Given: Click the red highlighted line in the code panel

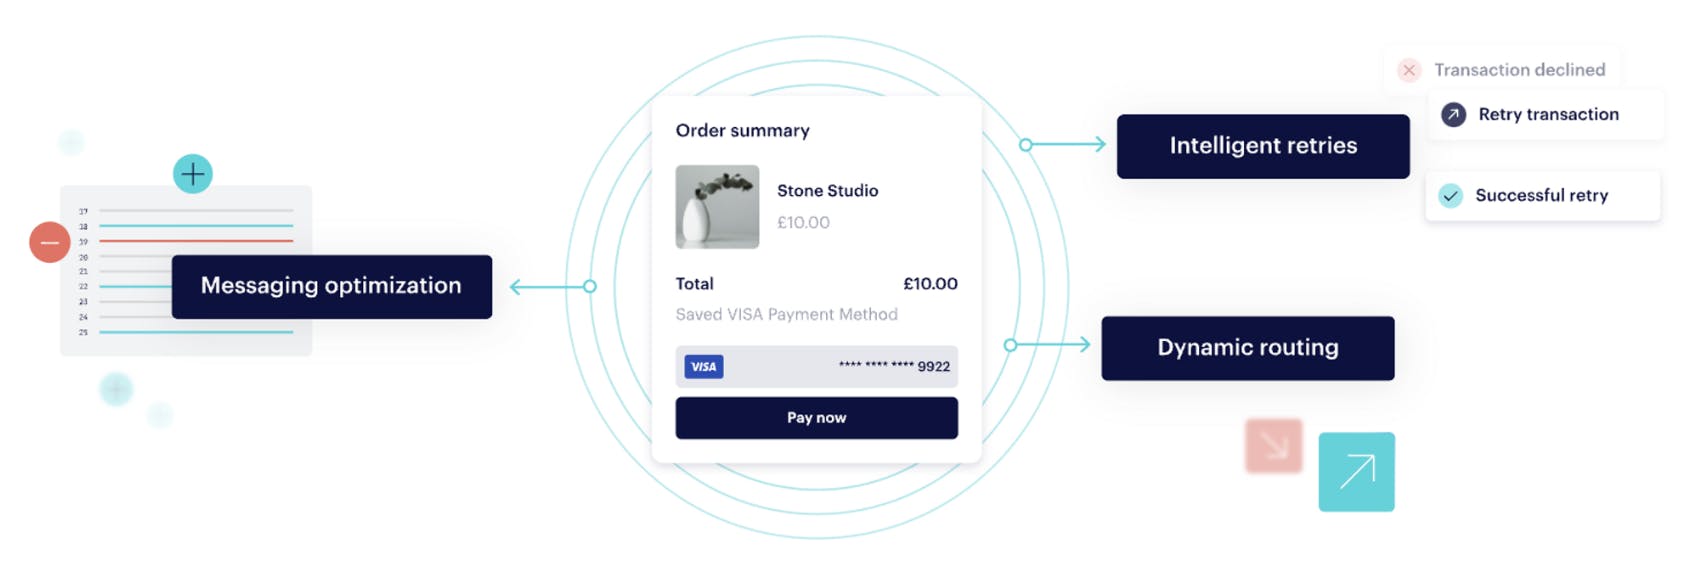Looking at the screenshot, I should pyautogui.click(x=196, y=241).
